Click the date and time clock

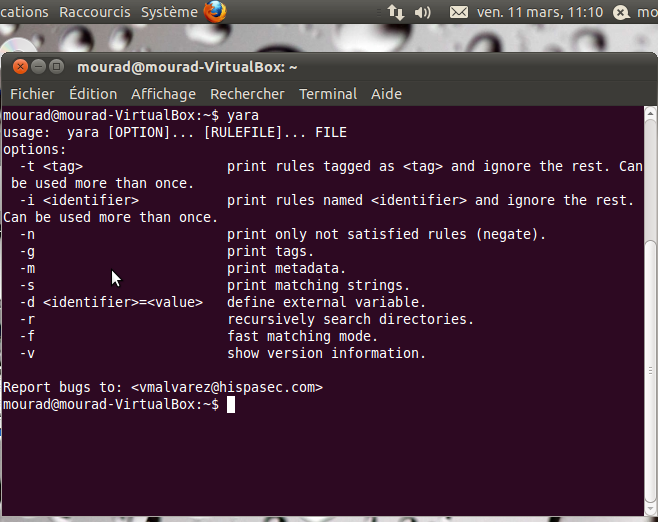(x=540, y=12)
